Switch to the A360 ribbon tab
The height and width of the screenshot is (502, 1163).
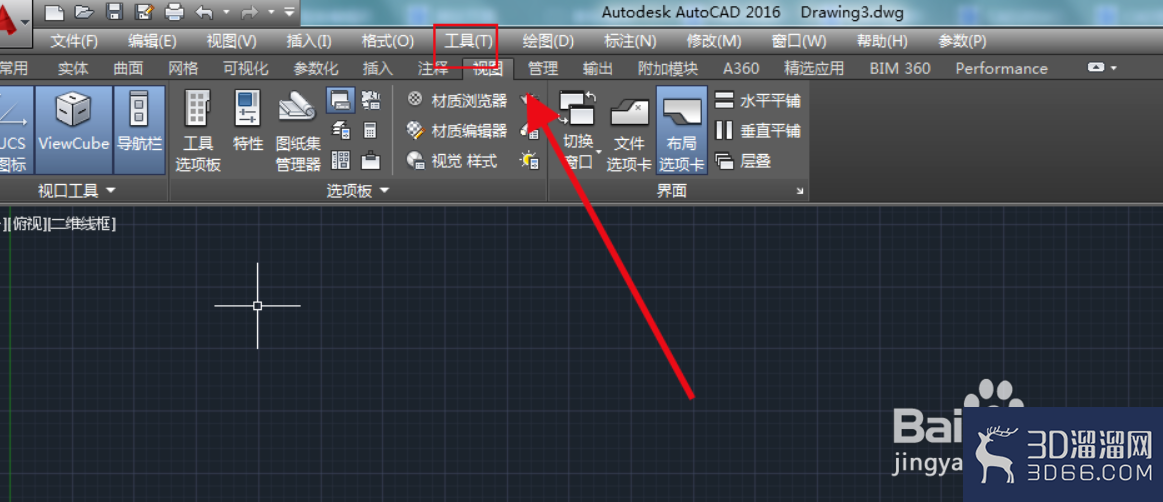740,68
